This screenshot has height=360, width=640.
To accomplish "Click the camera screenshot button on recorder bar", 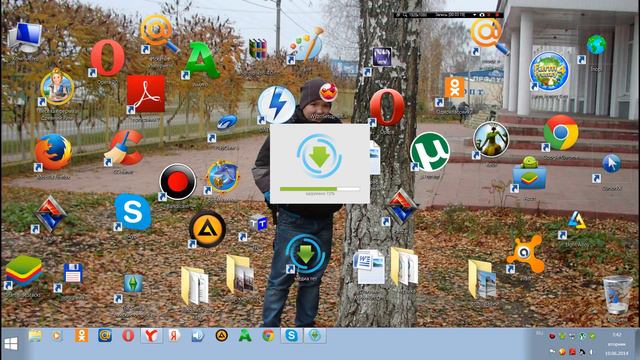I will tap(482, 15).
